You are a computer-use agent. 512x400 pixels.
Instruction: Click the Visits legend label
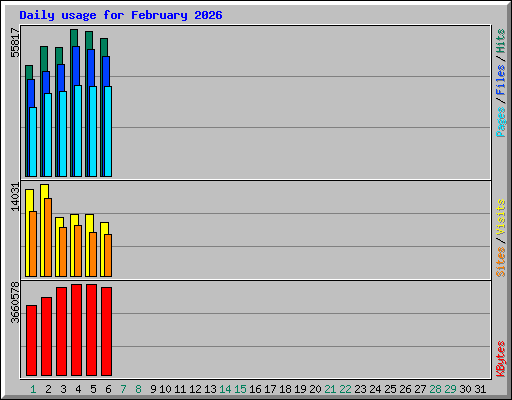[x=500, y=217]
